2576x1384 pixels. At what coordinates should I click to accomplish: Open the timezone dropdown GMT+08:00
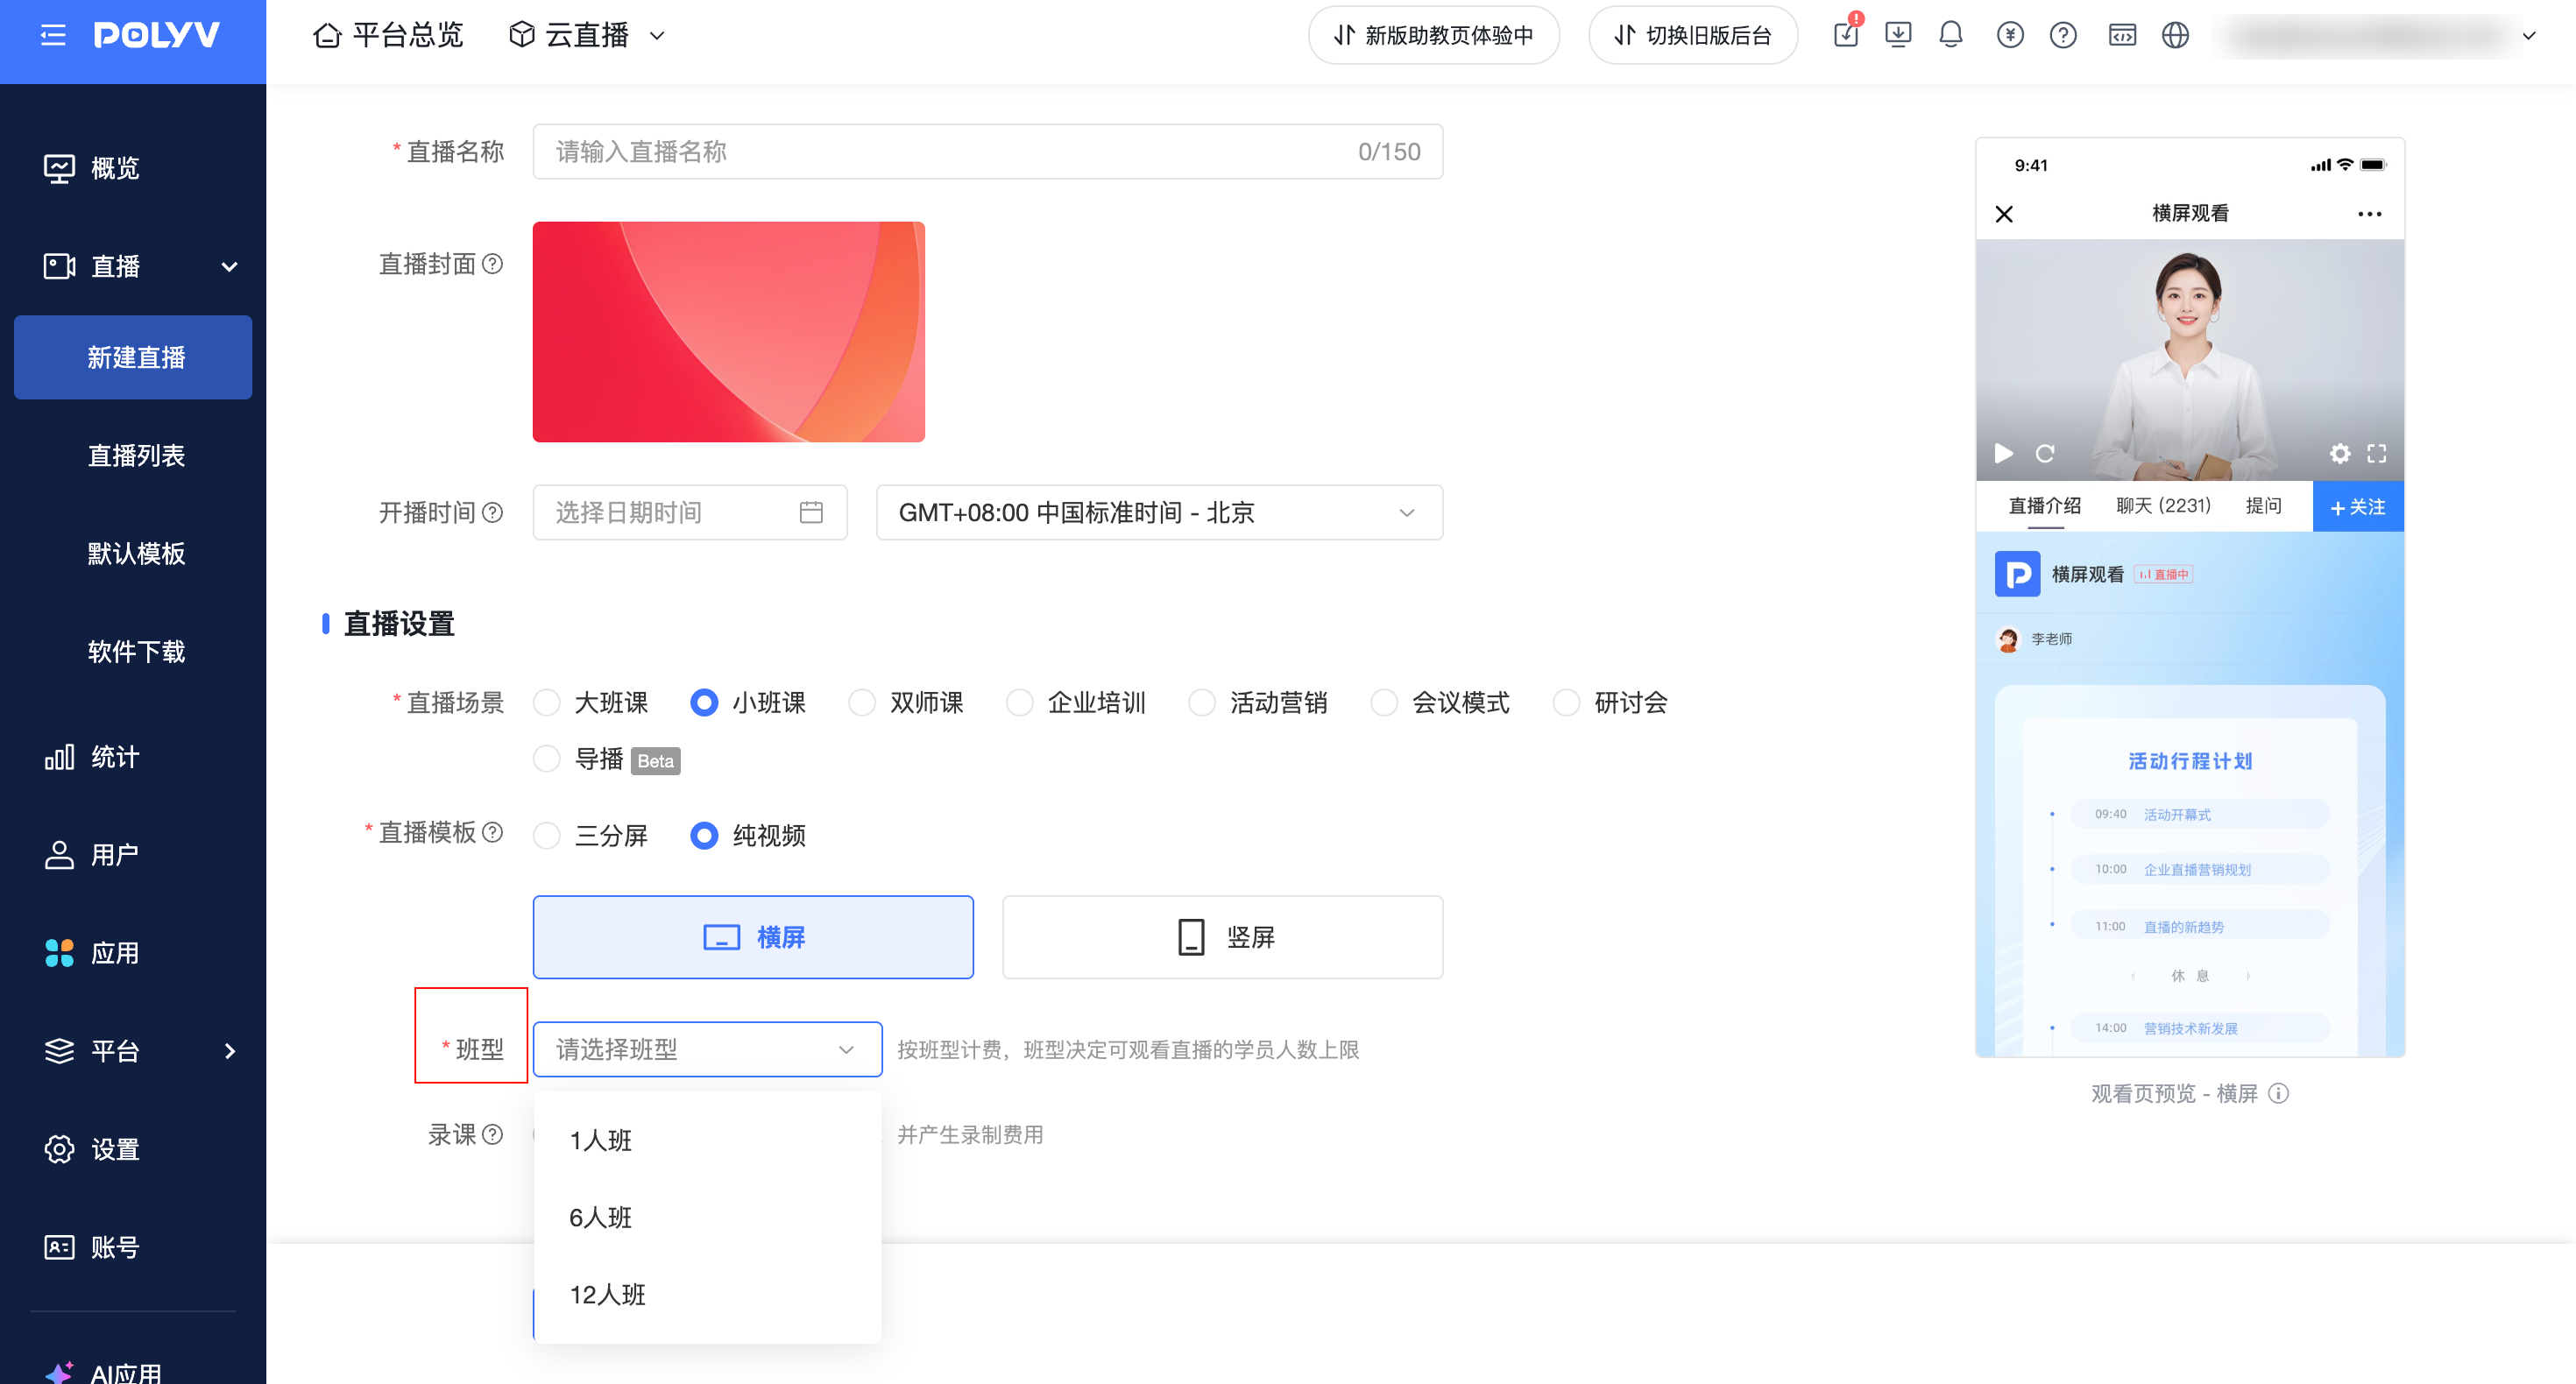click(x=1159, y=512)
